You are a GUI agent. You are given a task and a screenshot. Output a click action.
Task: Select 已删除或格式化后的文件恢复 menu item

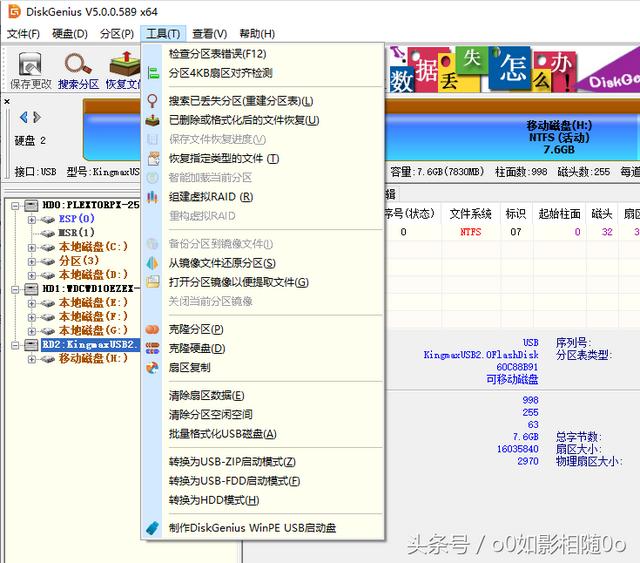click(x=262, y=120)
